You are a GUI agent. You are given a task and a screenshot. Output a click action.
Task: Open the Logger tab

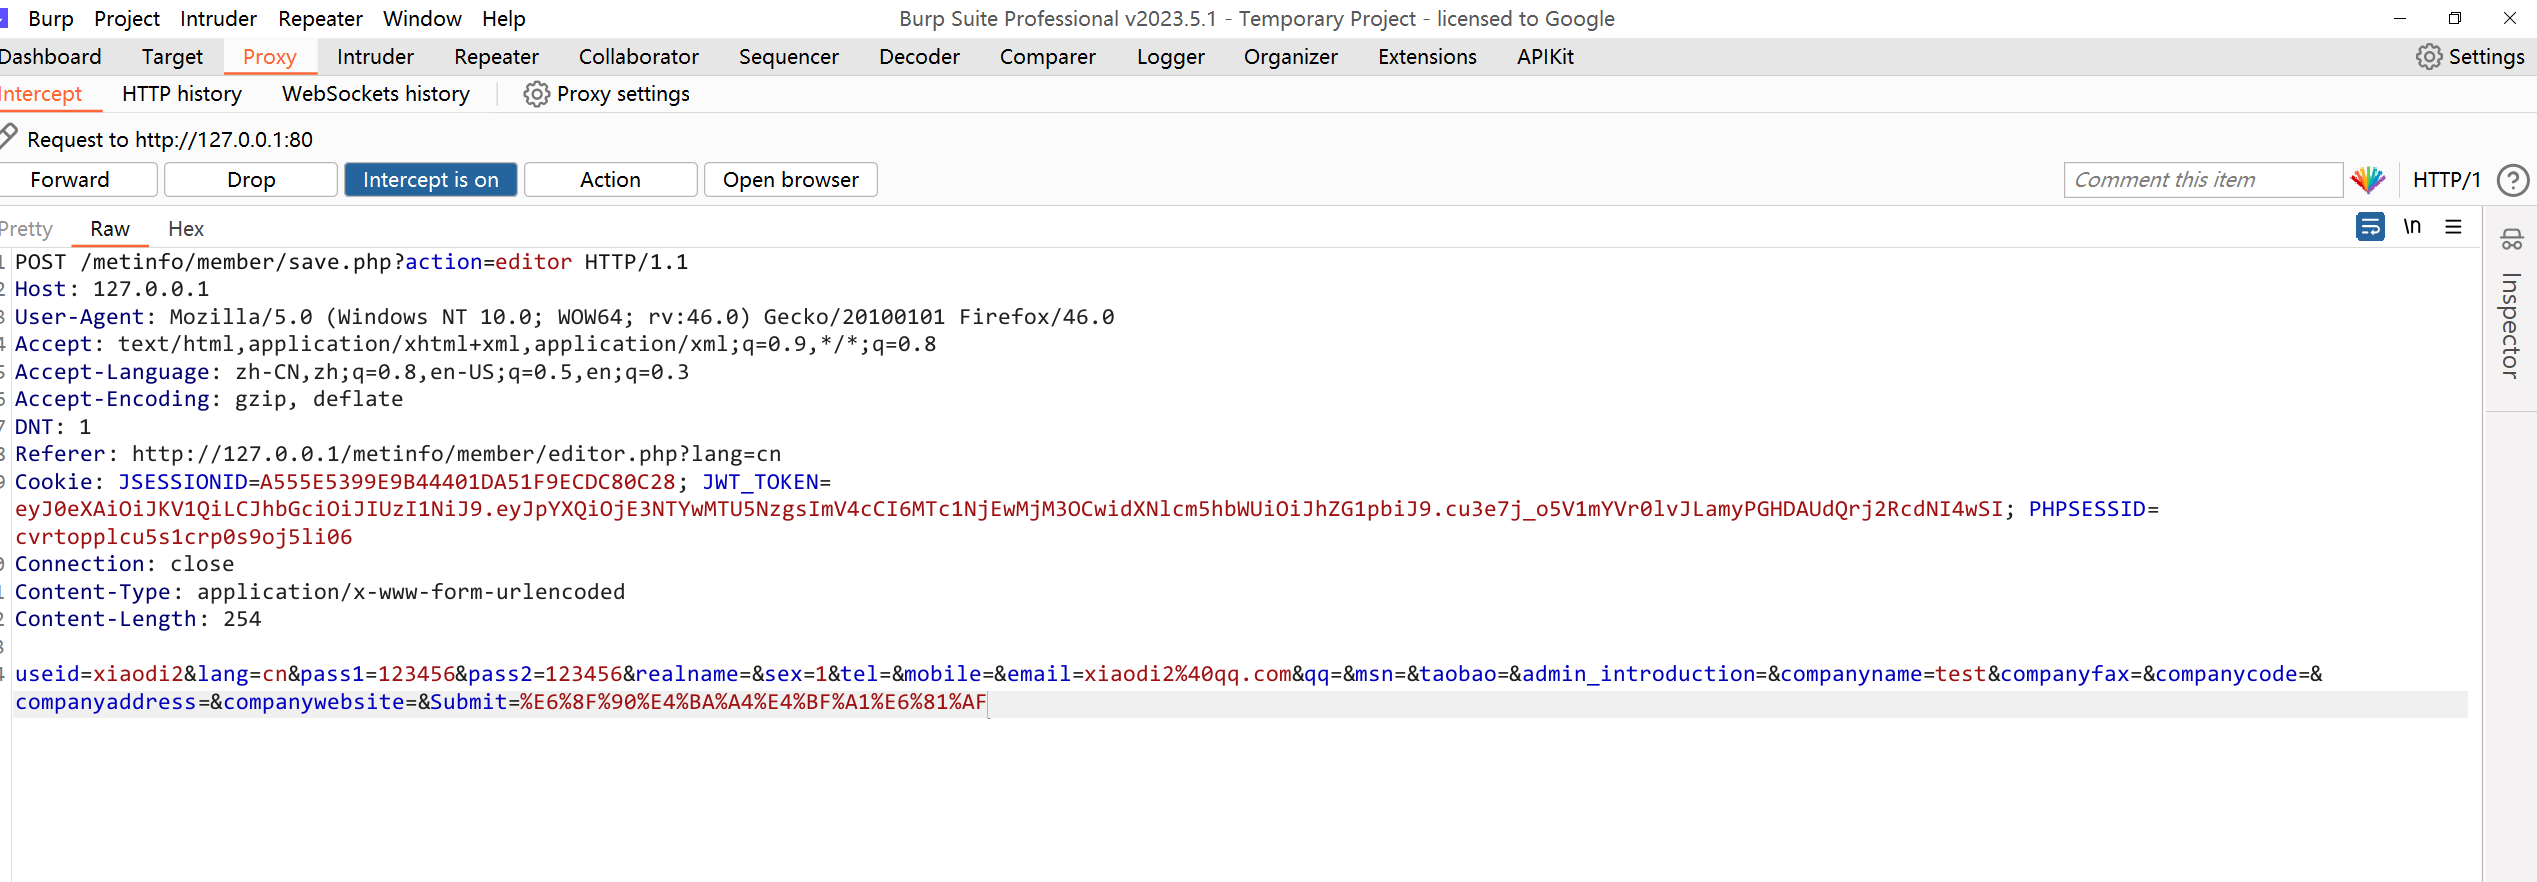tap(1170, 57)
